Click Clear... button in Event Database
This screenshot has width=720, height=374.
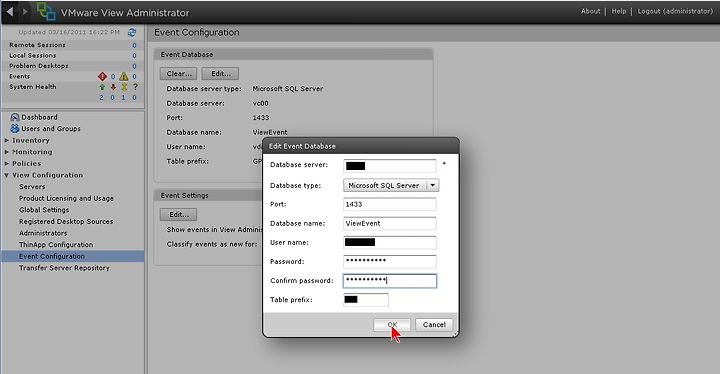pyautogui.click(x=179, y=74)
